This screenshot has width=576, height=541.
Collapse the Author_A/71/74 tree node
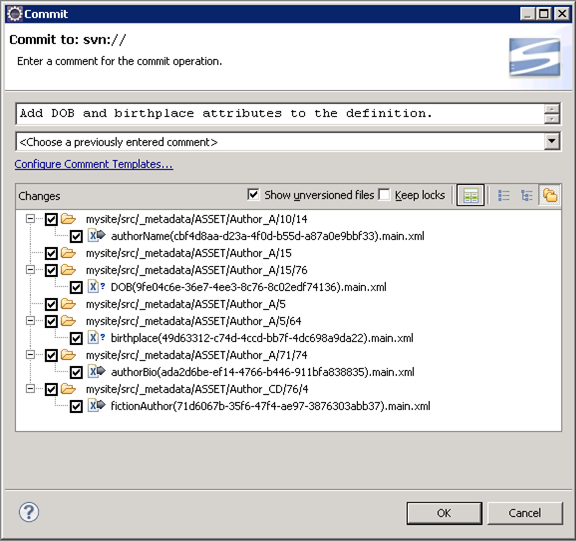tap(30, 355)
